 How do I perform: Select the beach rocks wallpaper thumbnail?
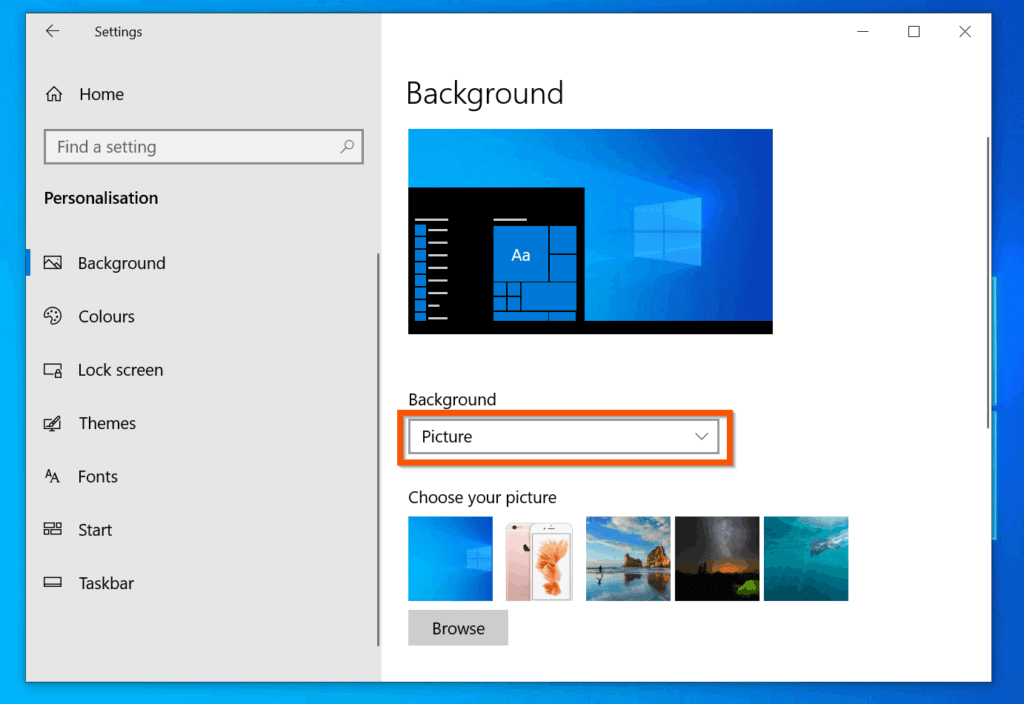tap(628, 558)
